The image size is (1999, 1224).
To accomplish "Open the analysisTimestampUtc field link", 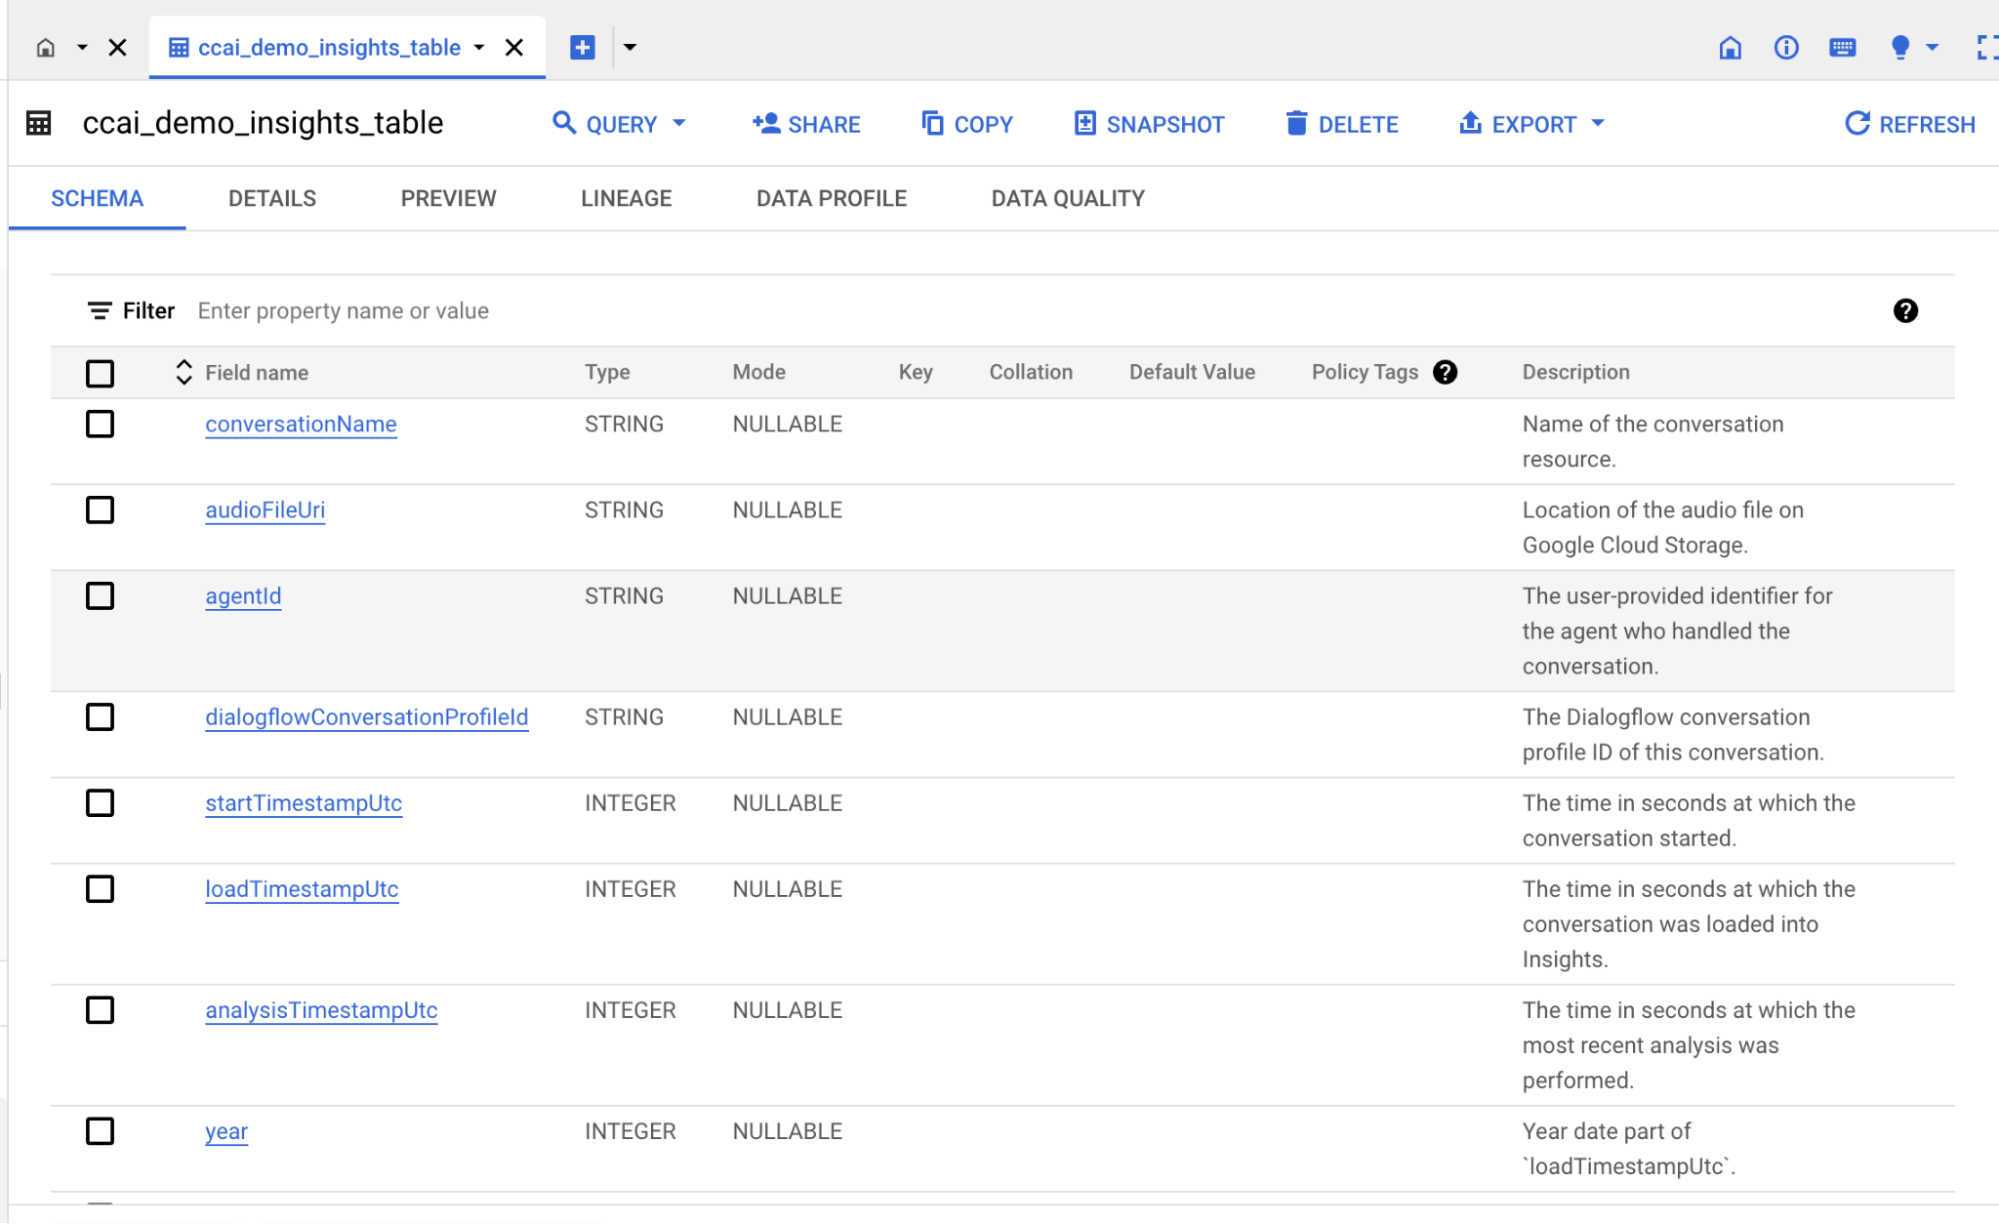I will pyautogui.click(x=321, y=1010).
